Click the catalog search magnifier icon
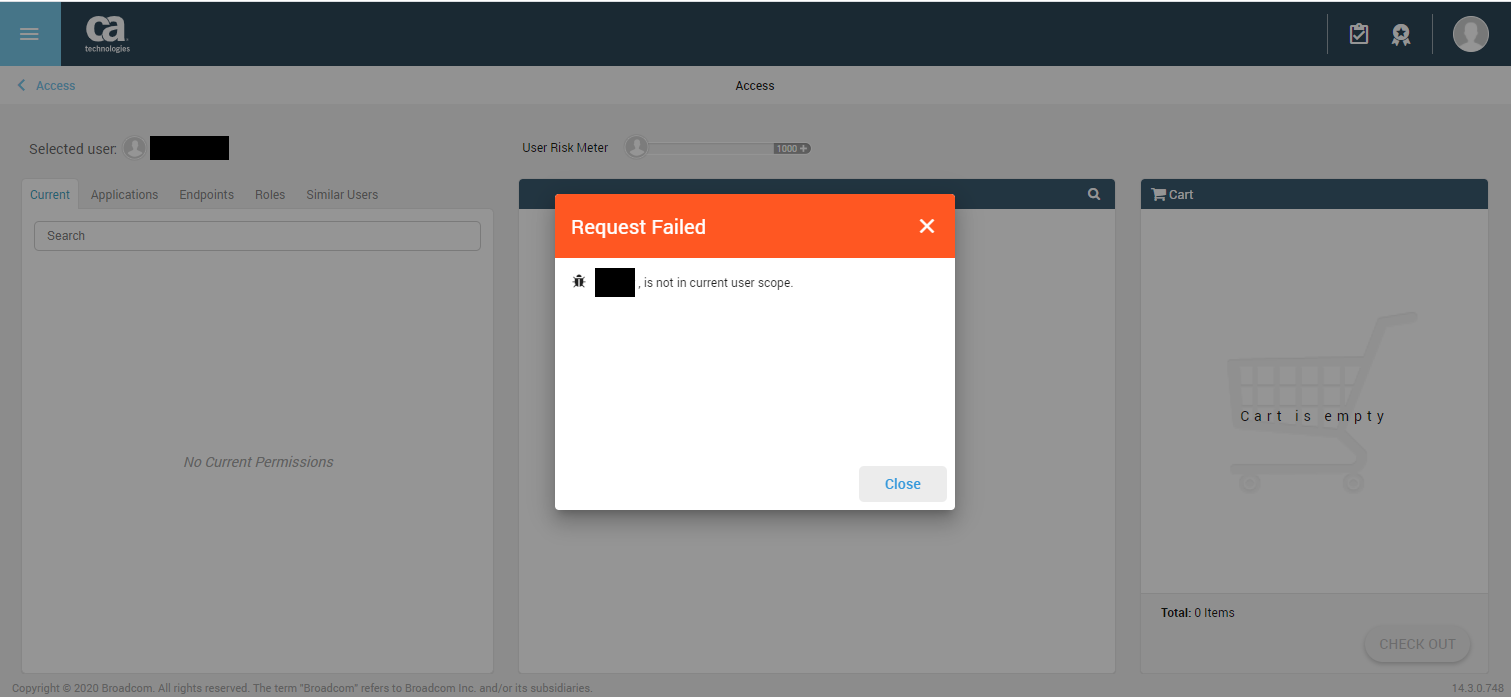Image resolution: width=1511 pixels, height=697 pixels. click(x=1094, y=194)
